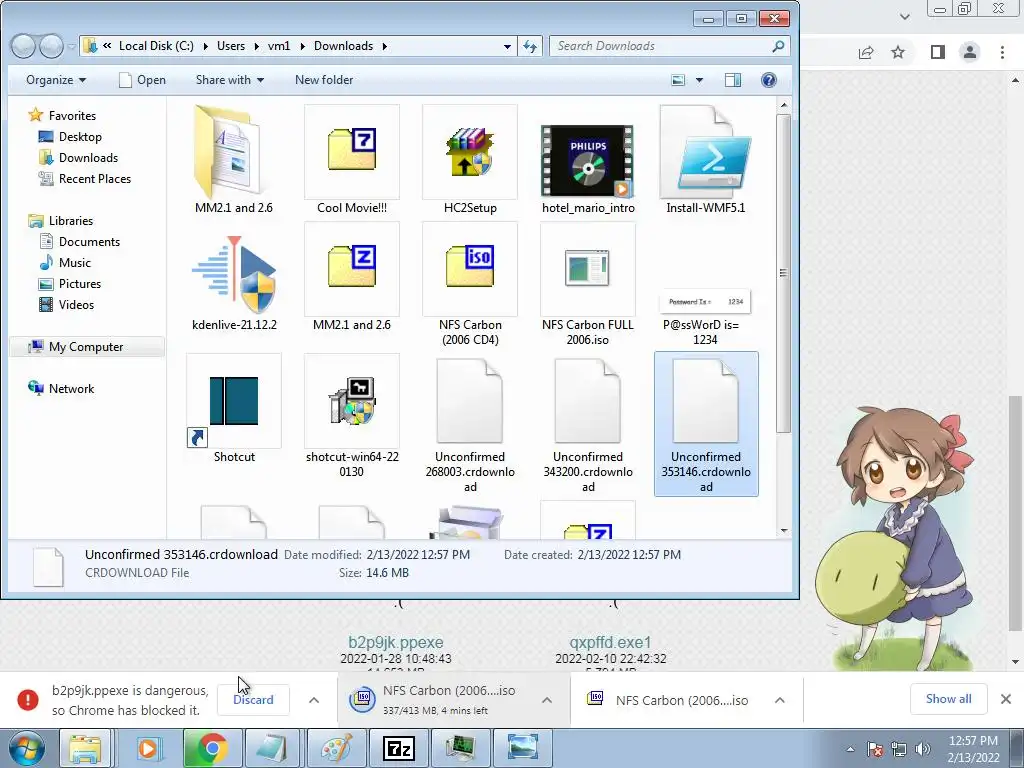Open Recent Places in navigation pane

95,178
